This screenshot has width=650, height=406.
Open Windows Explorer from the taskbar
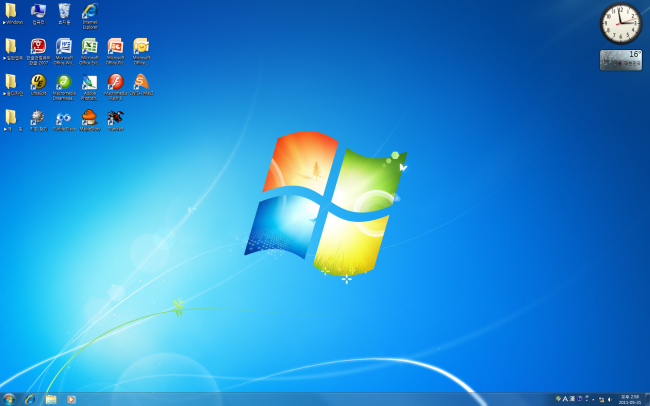(51, 399)
